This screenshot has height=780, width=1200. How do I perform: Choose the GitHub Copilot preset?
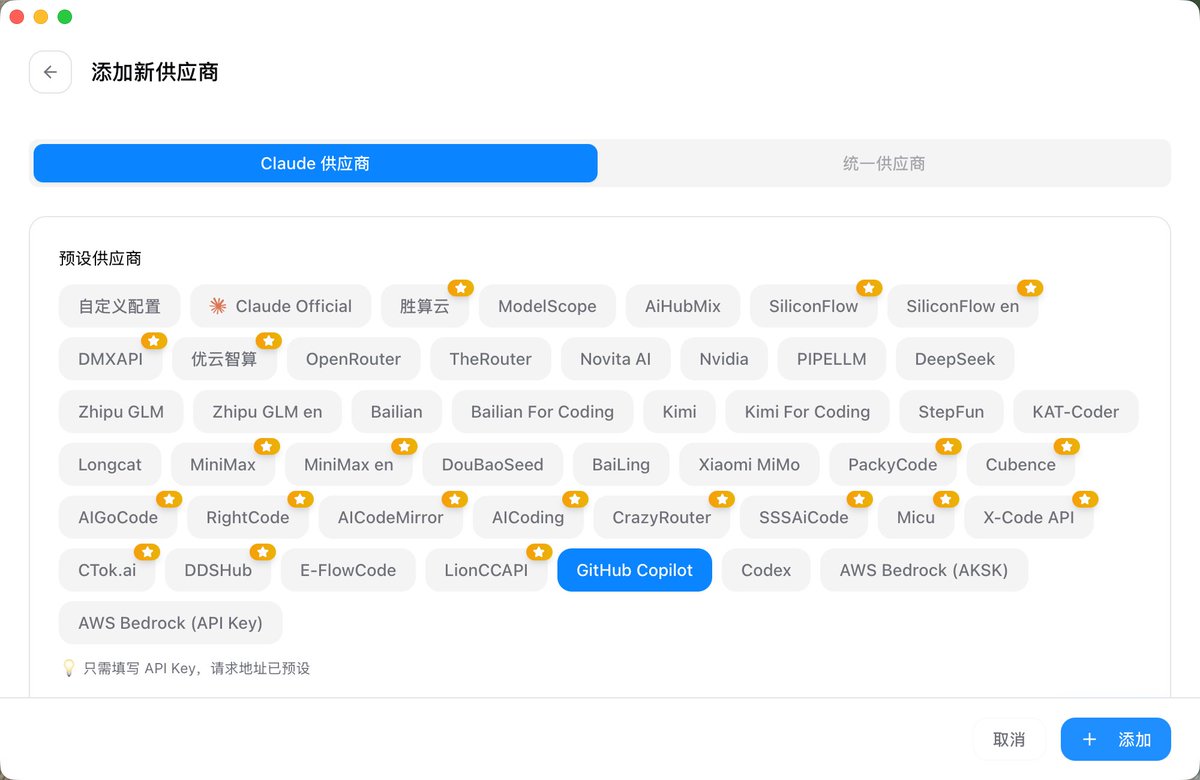(x=635, y=570)
